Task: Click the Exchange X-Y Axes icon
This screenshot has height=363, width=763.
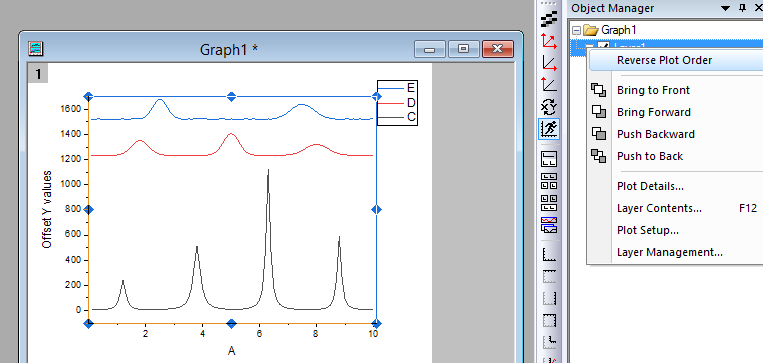Action: (x=549, y=107)
